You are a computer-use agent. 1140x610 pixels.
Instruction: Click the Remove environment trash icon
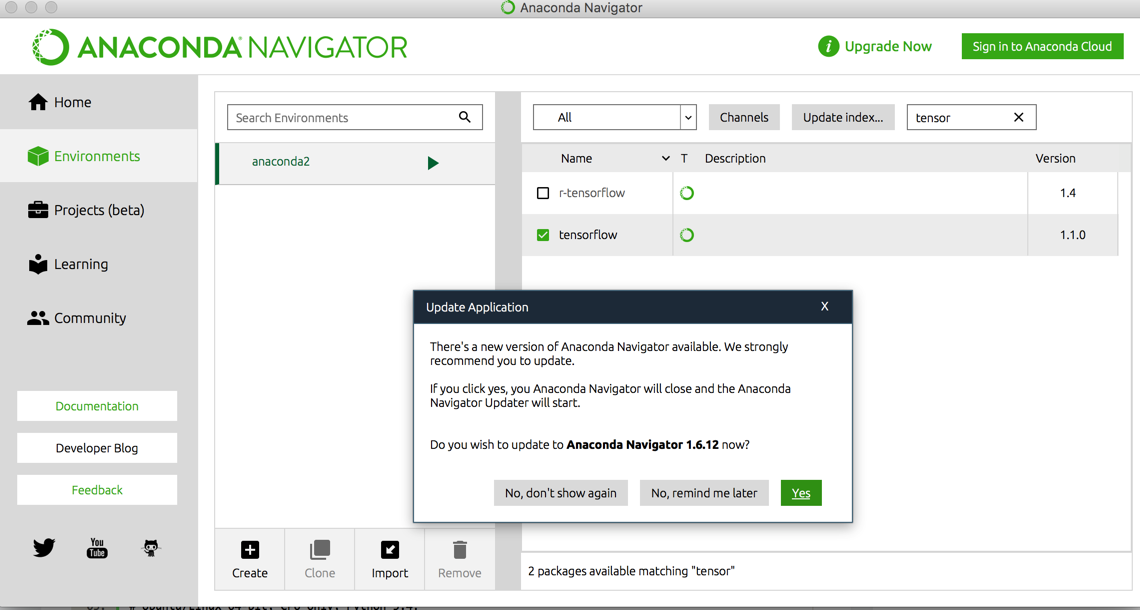click(459, 550)
